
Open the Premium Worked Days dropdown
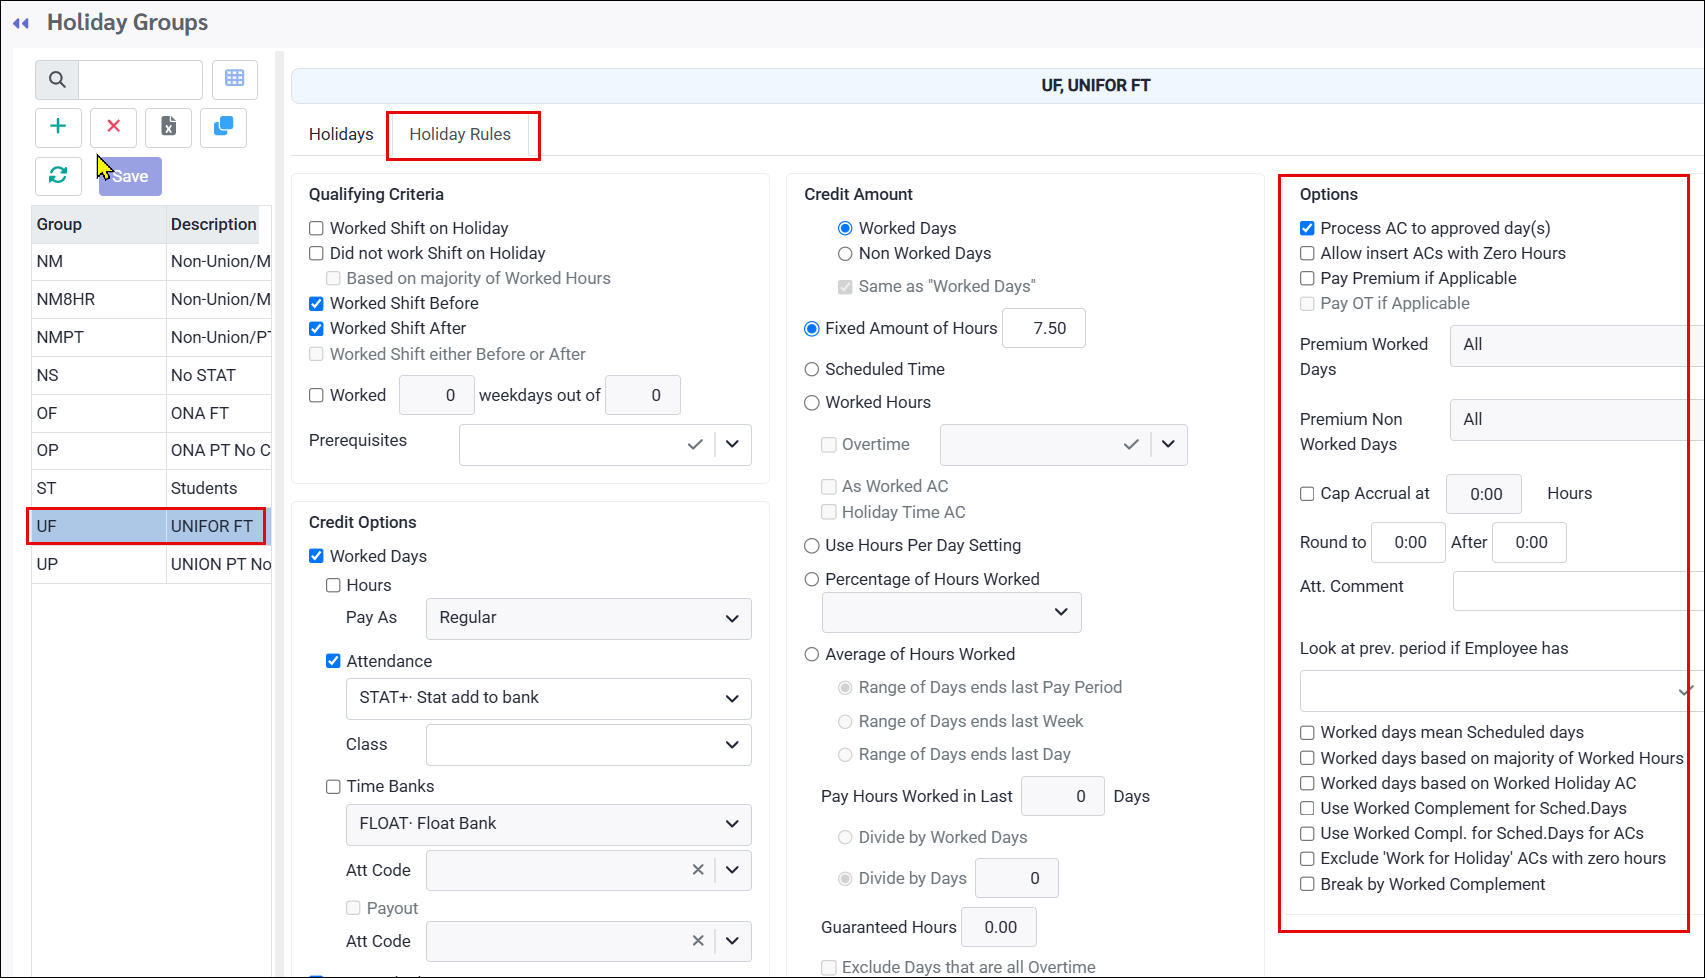[1577, 345]
